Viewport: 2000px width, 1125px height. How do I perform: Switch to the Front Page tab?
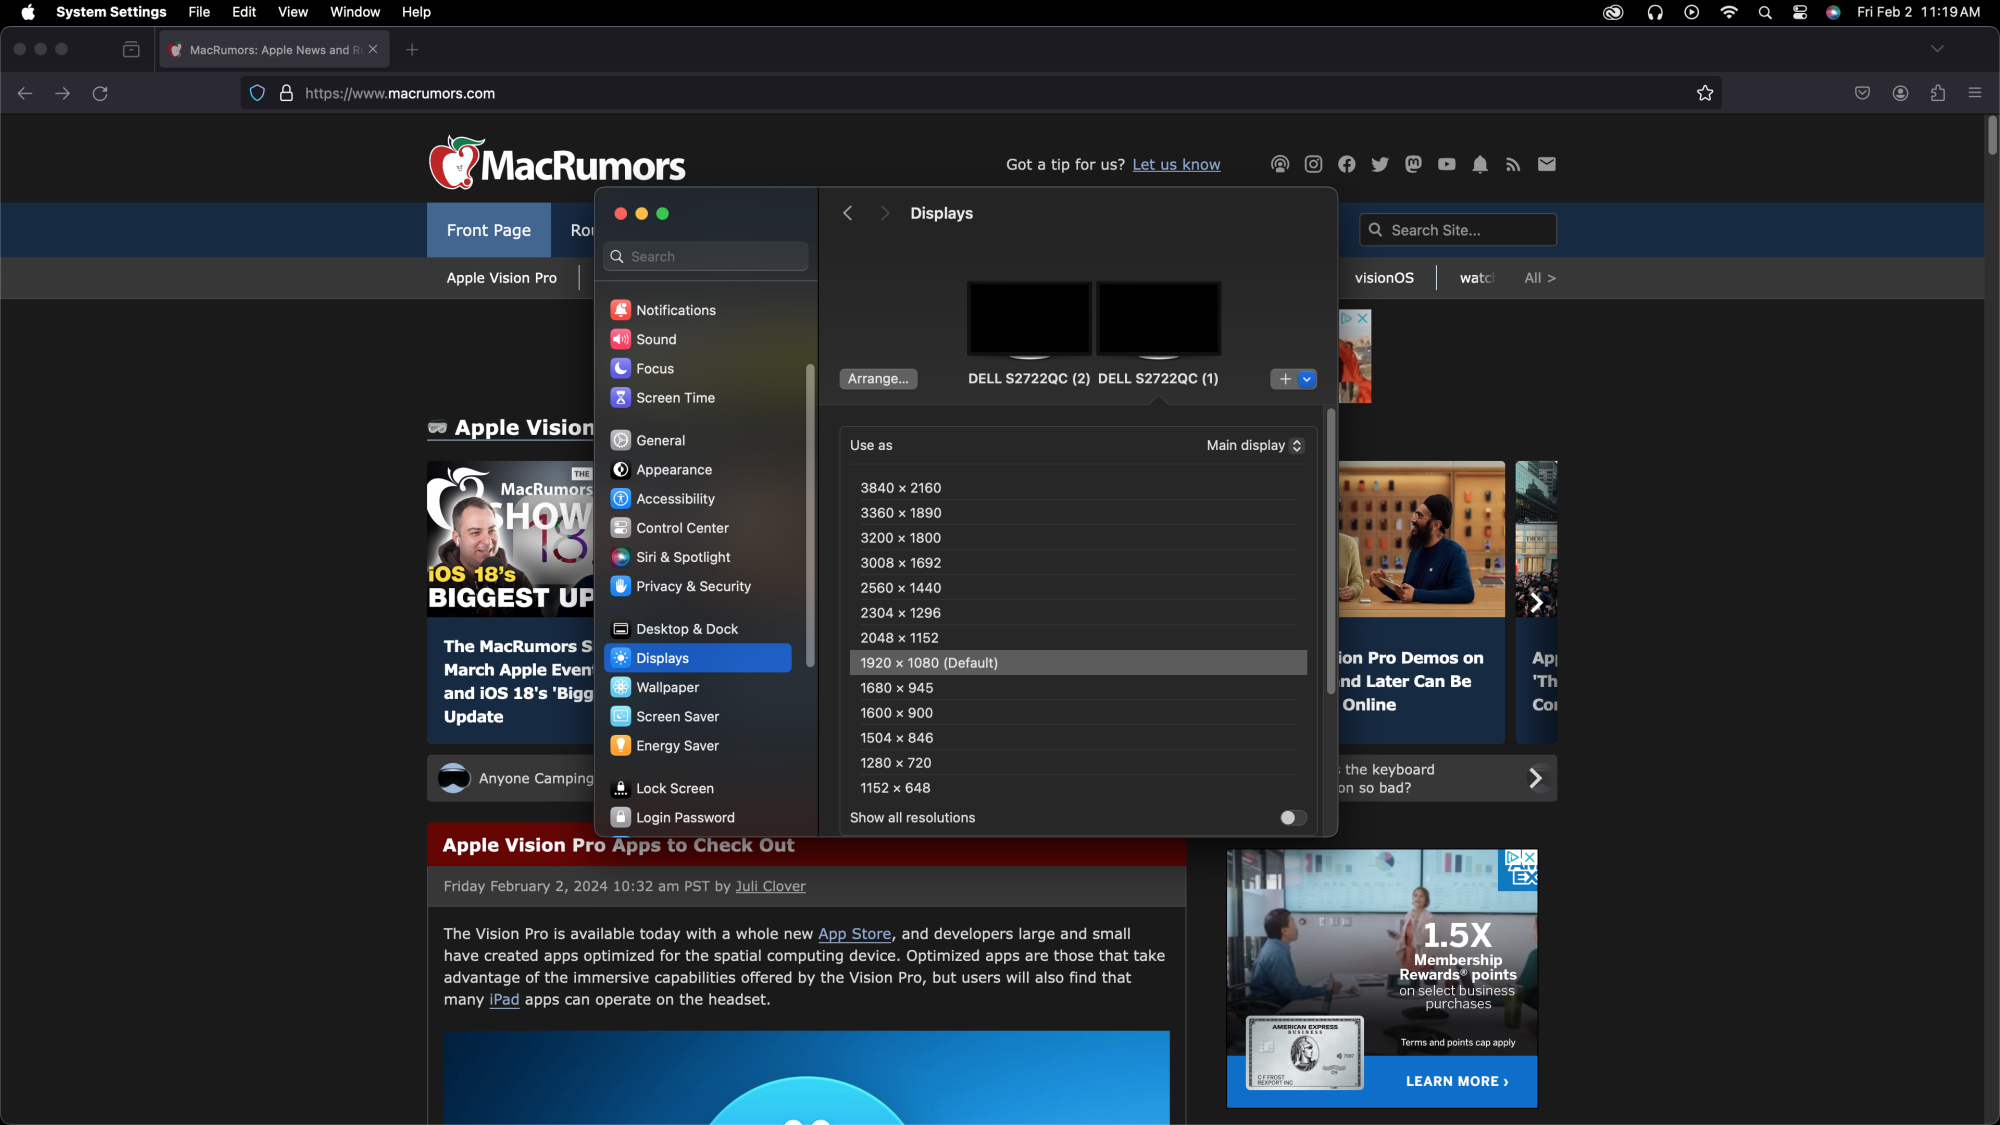pyautogui.click(x=488, y=230)
